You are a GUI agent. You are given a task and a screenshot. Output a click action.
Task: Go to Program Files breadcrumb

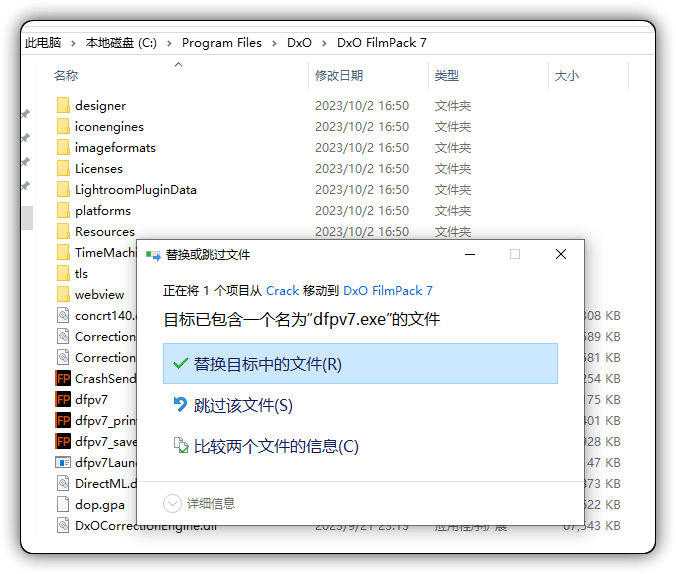point(222,43)
